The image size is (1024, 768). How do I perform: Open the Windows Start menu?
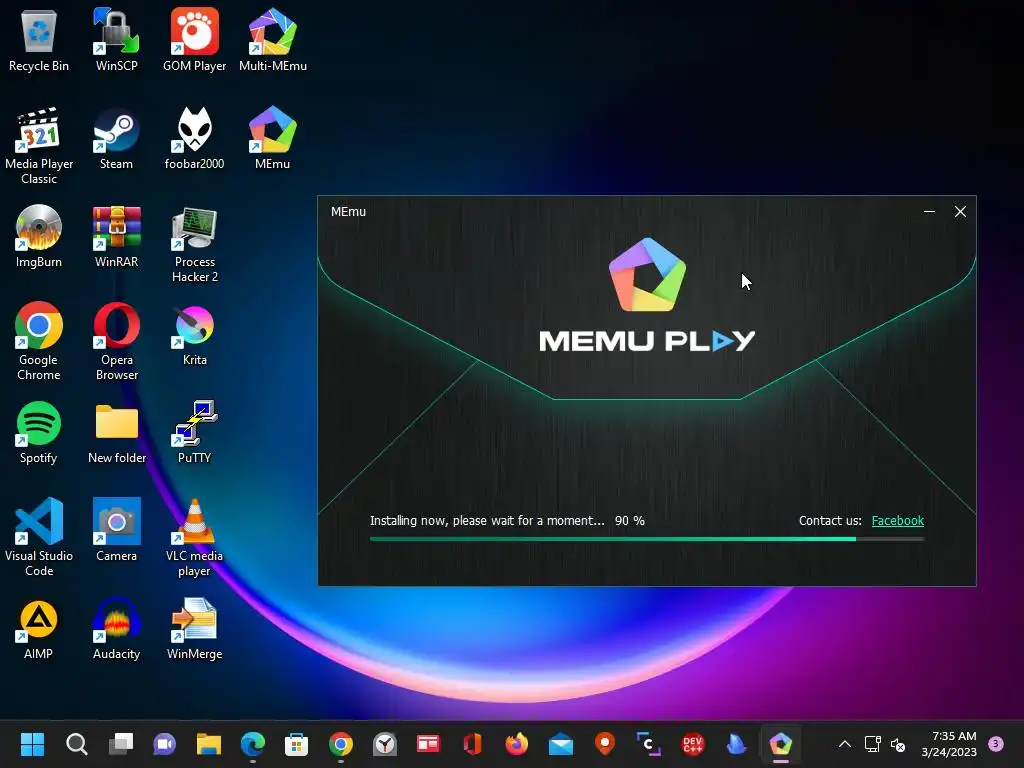click(32, 744)
